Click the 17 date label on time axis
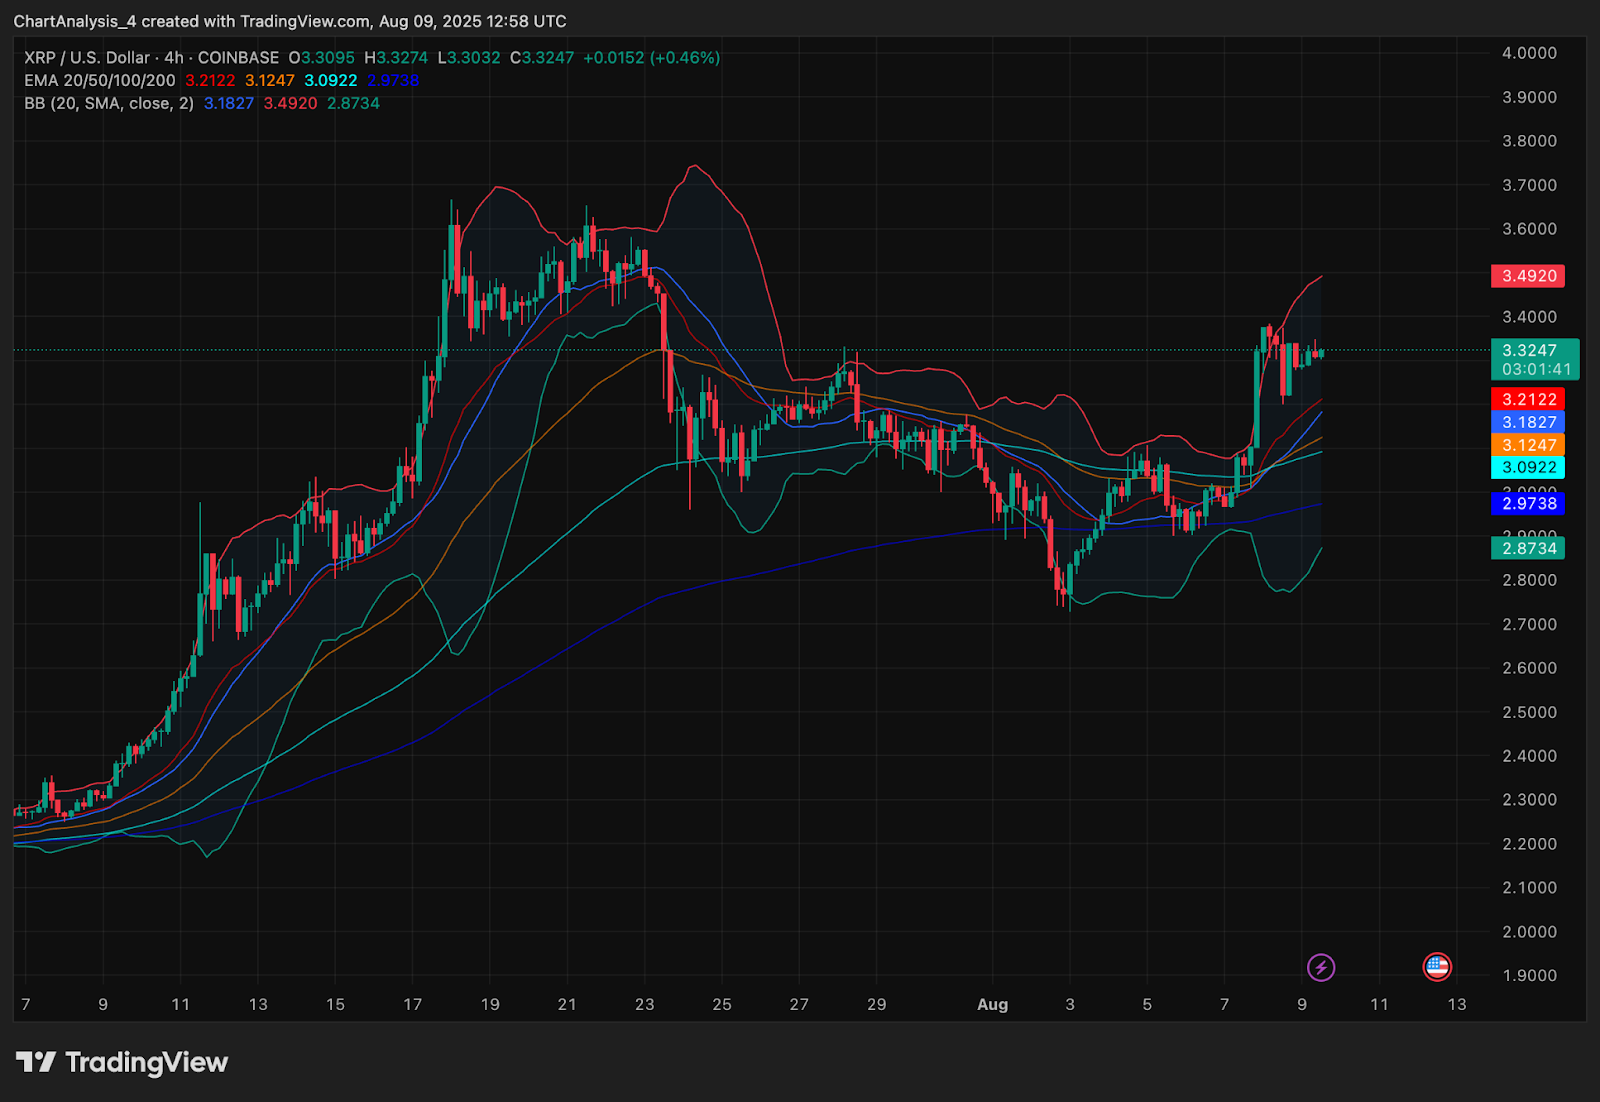The image size is (1600, 1102). pyautogui.click(x=413, y=1005)
